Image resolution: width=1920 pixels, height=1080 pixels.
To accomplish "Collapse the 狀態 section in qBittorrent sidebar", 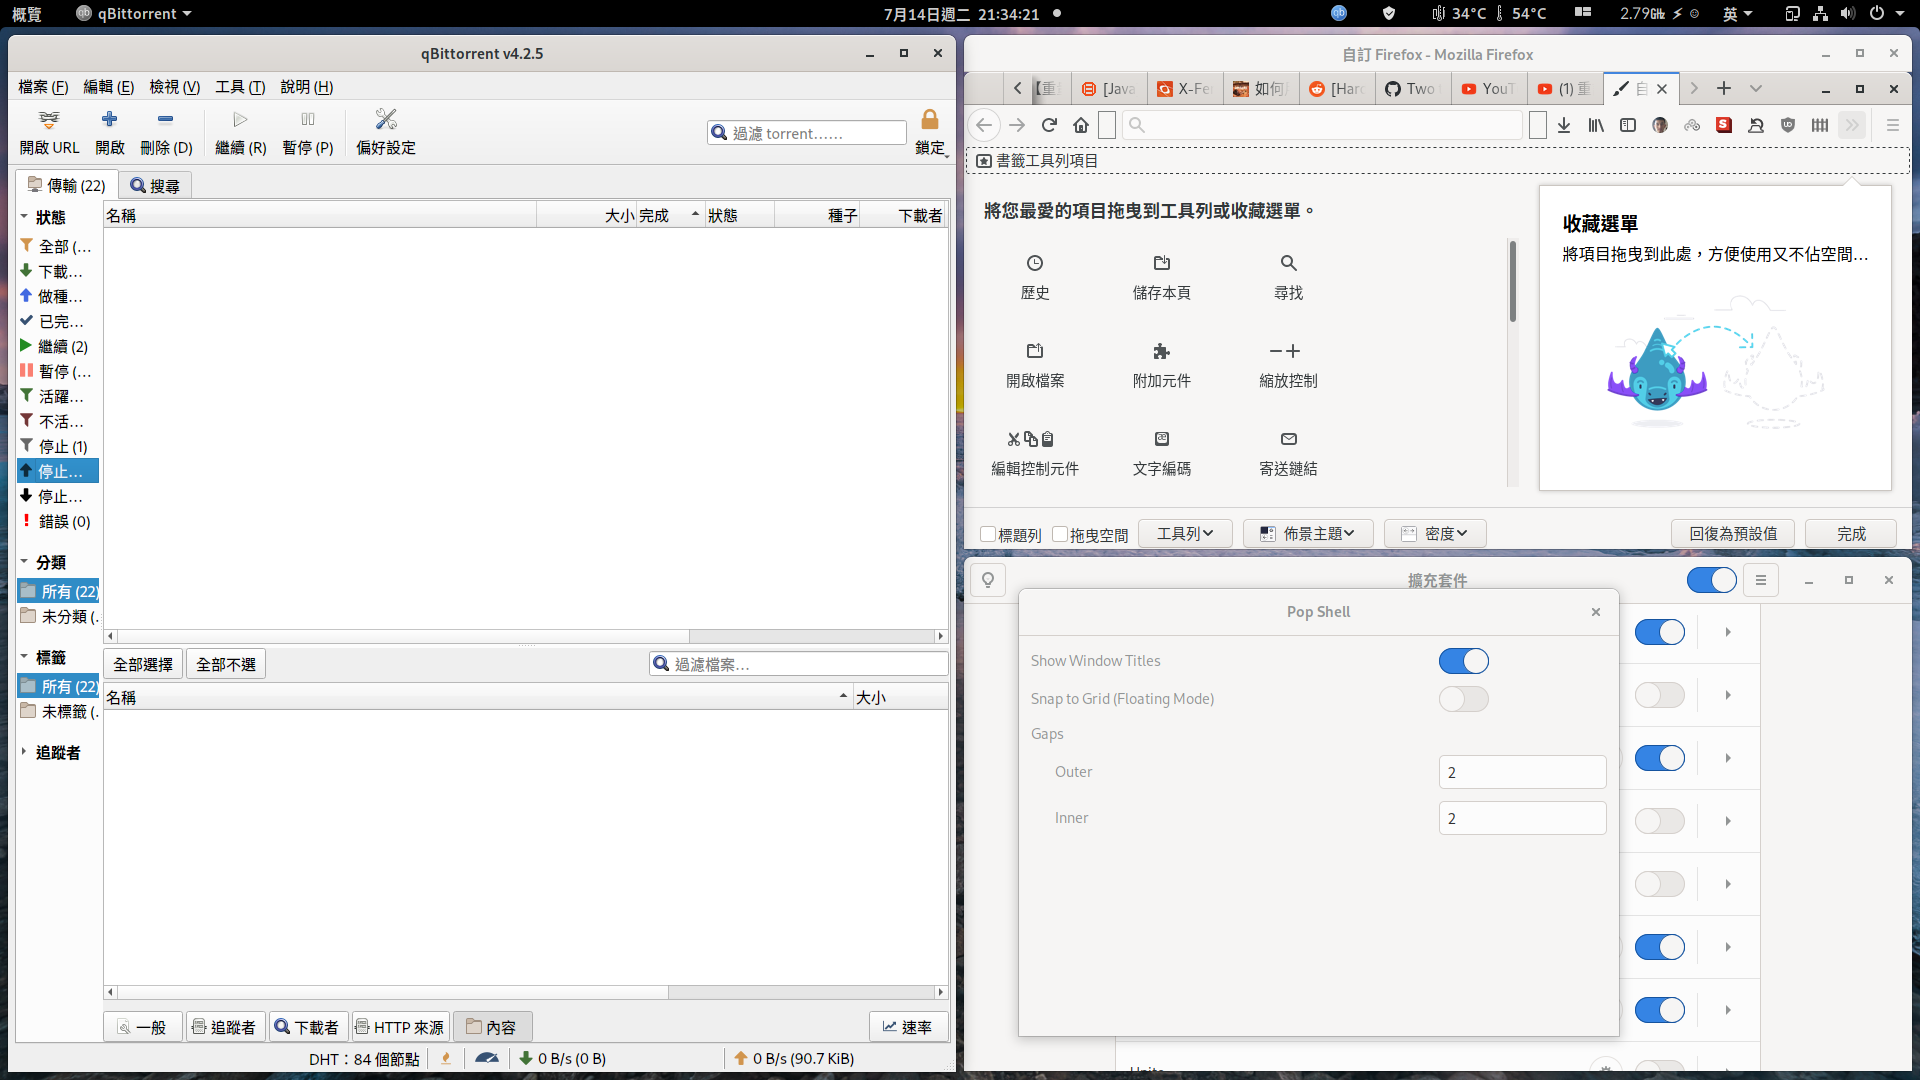I will pyautogui.click(x=24, y=216).
